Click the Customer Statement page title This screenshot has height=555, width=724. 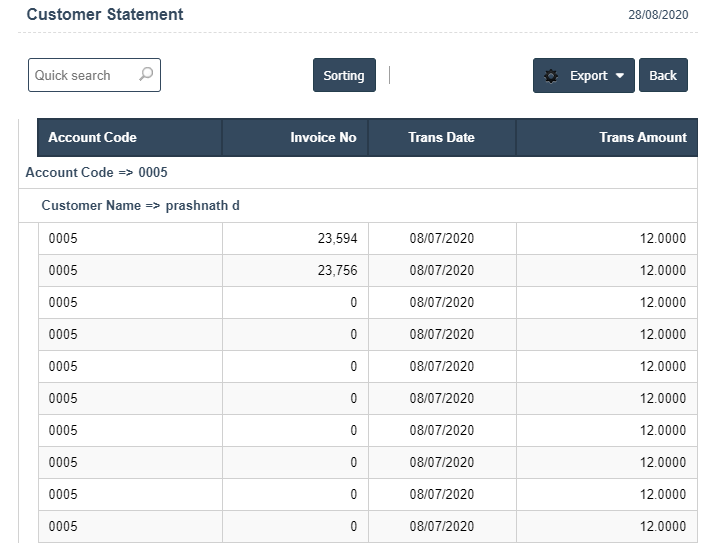tap(105, 15)
